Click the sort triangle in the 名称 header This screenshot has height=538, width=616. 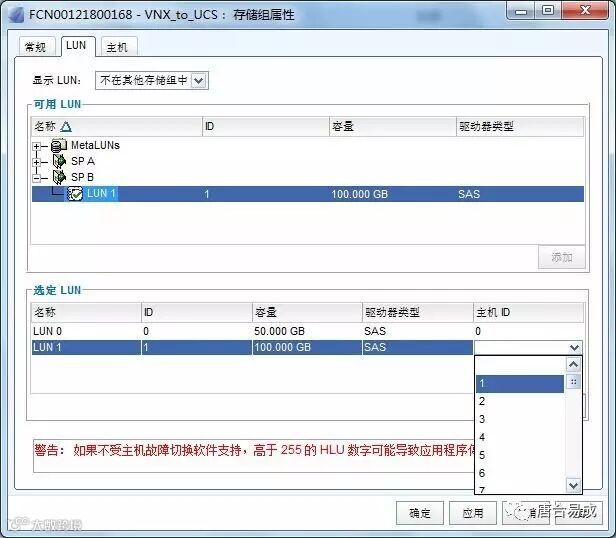tap(66, 127)
